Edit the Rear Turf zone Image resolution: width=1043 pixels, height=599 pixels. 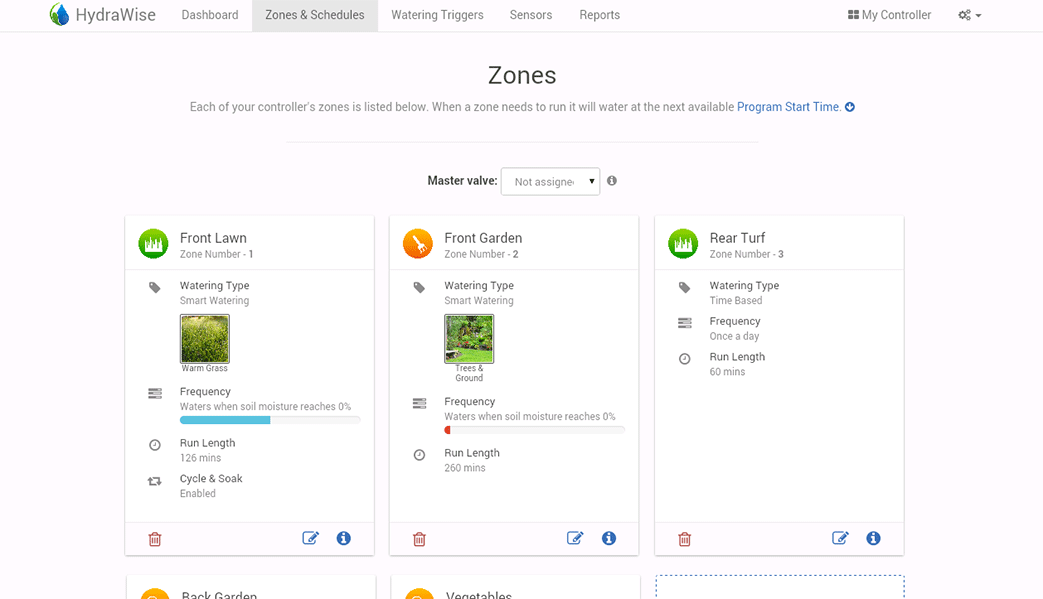coord(840,538)
